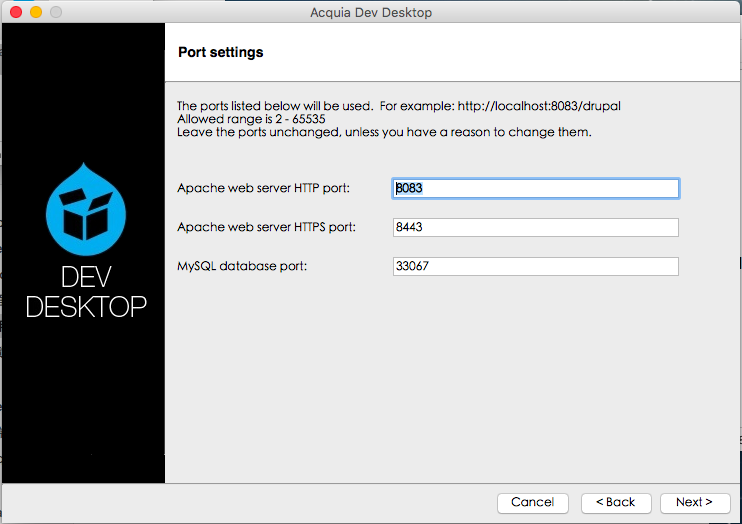Click the "MySQL database port:" label

click(242, 266)
